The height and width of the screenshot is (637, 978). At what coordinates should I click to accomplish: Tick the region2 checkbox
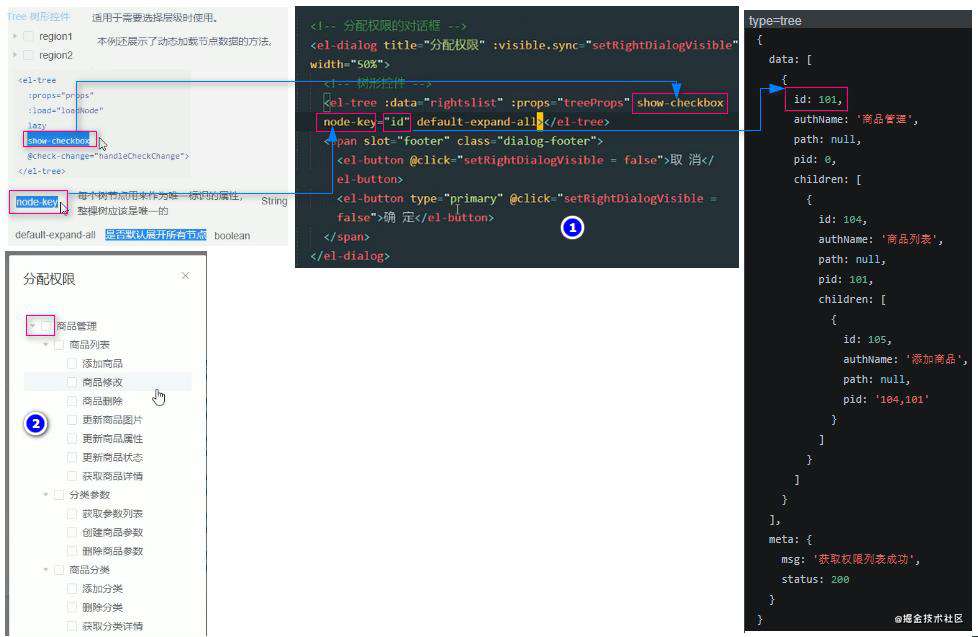(28, 56)
